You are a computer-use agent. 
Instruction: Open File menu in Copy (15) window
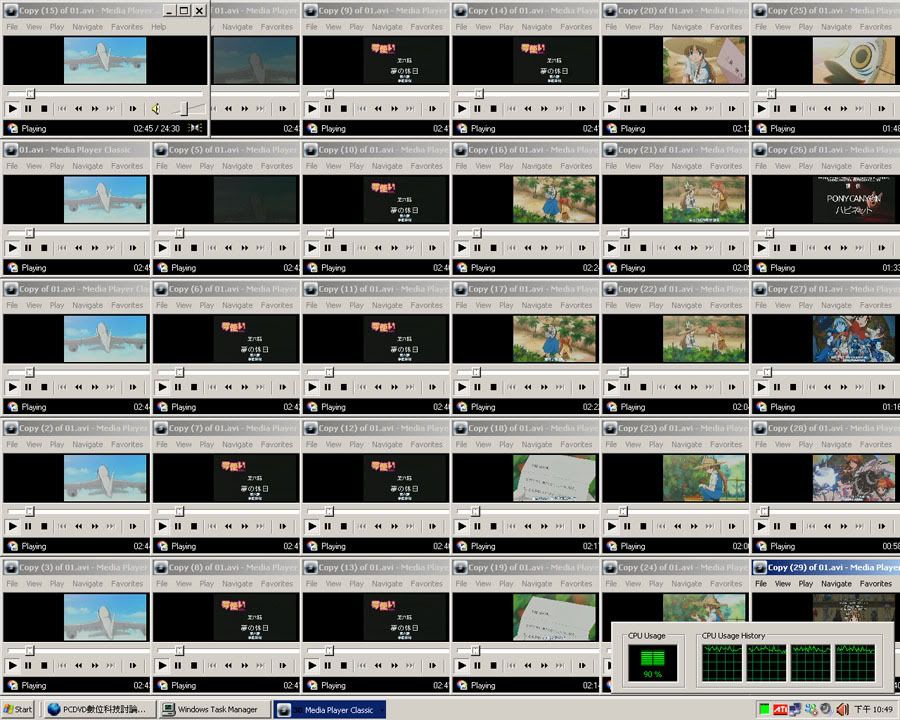pyautogui.click(x=12, y=27)
